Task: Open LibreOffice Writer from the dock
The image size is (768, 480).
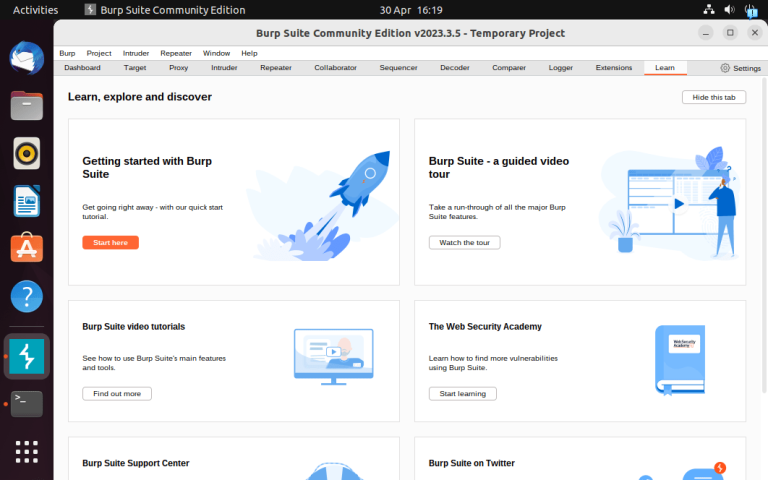Action: [x=26, y=201]
